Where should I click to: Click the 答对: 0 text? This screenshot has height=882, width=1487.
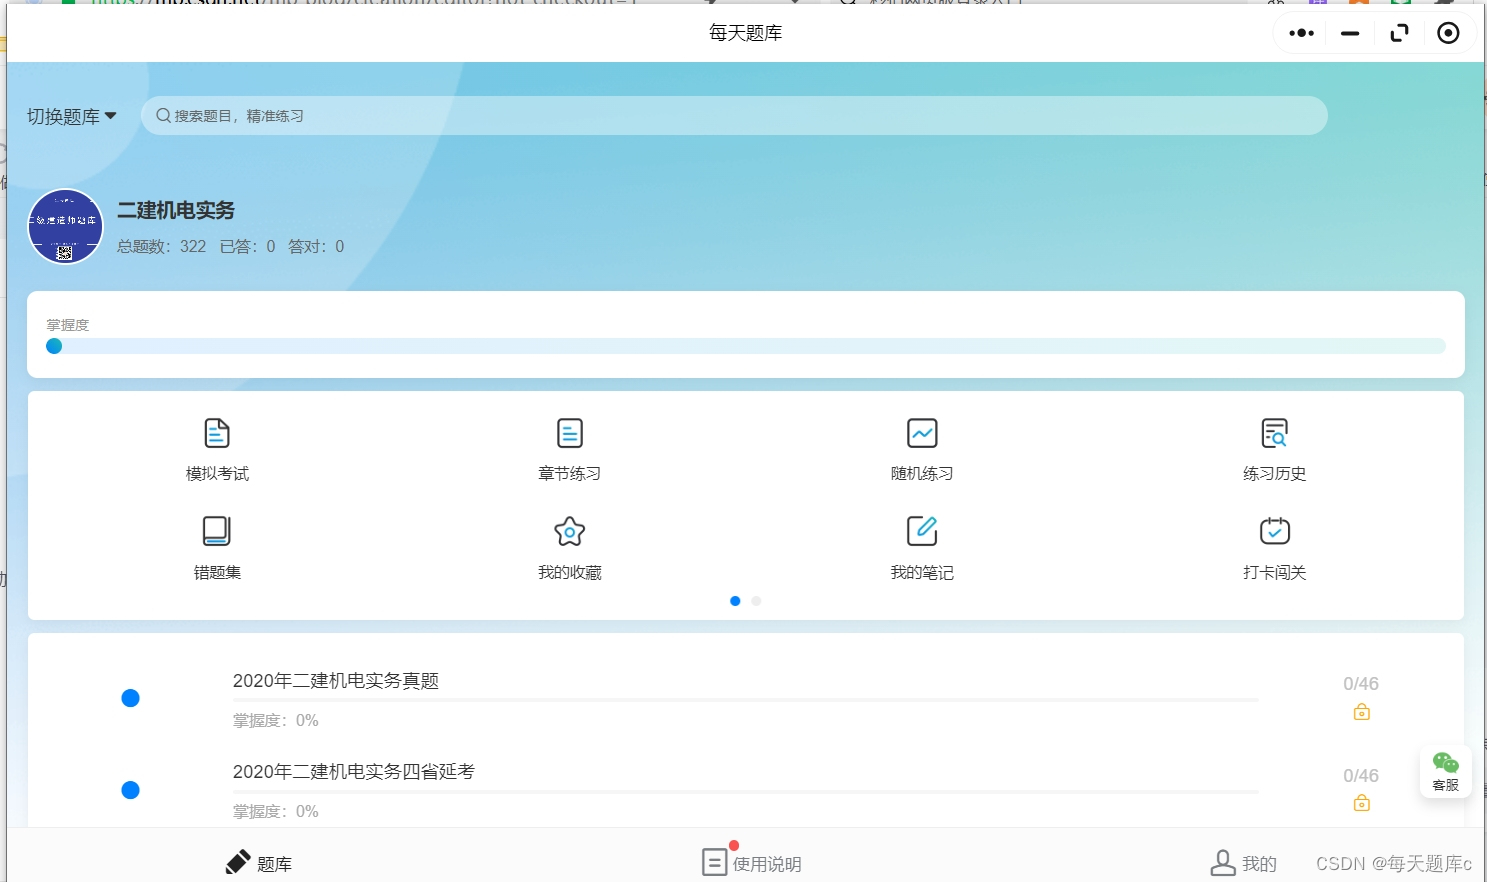316,246
